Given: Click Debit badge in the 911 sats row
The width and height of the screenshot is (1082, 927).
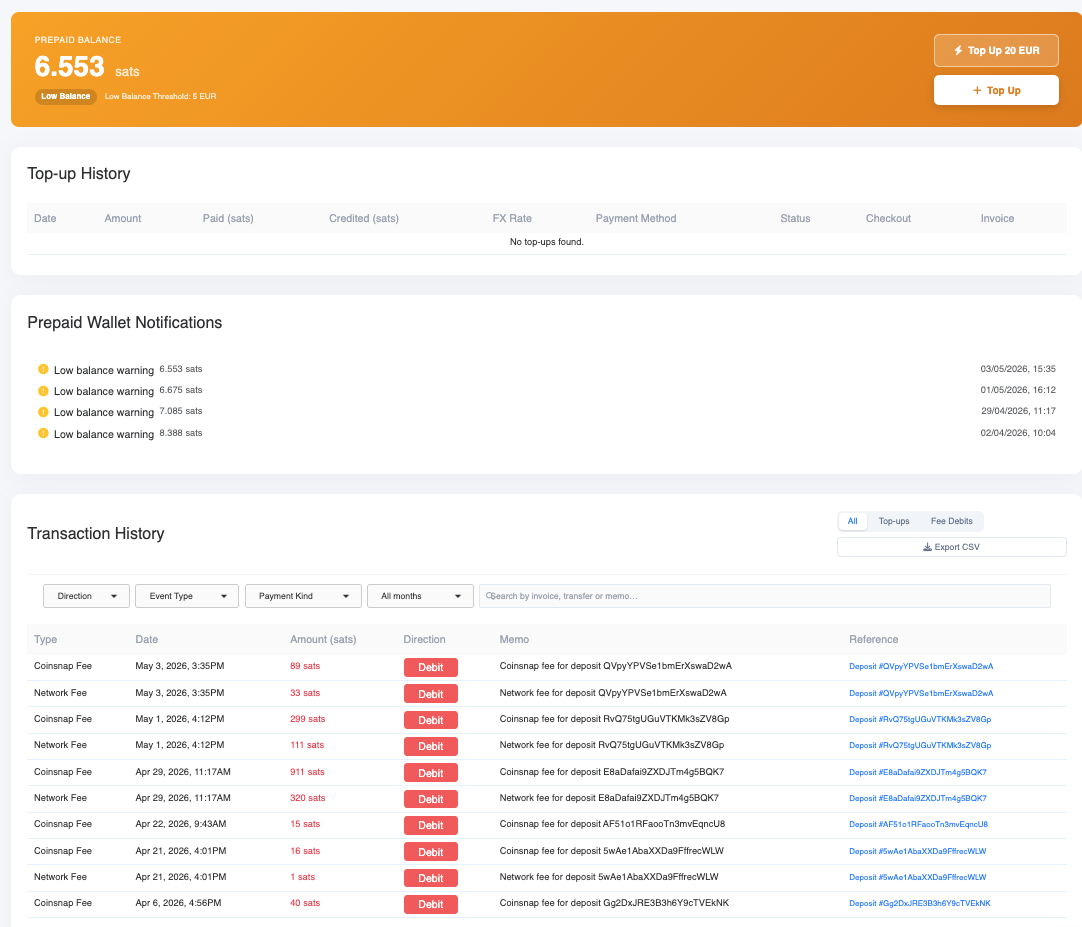Looking at the screenshot, I should [x=431, y=773].
